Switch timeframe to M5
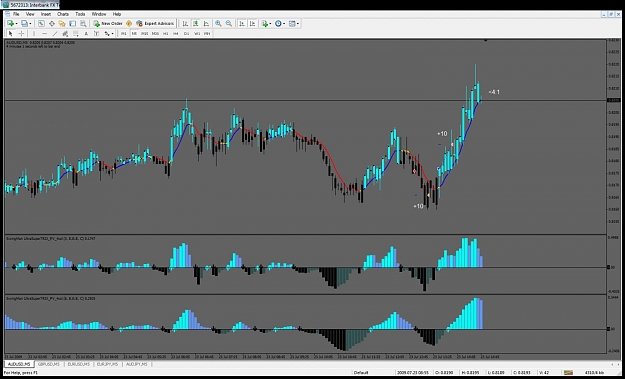This screenshot has height=379, width=625. click(134, 33)
